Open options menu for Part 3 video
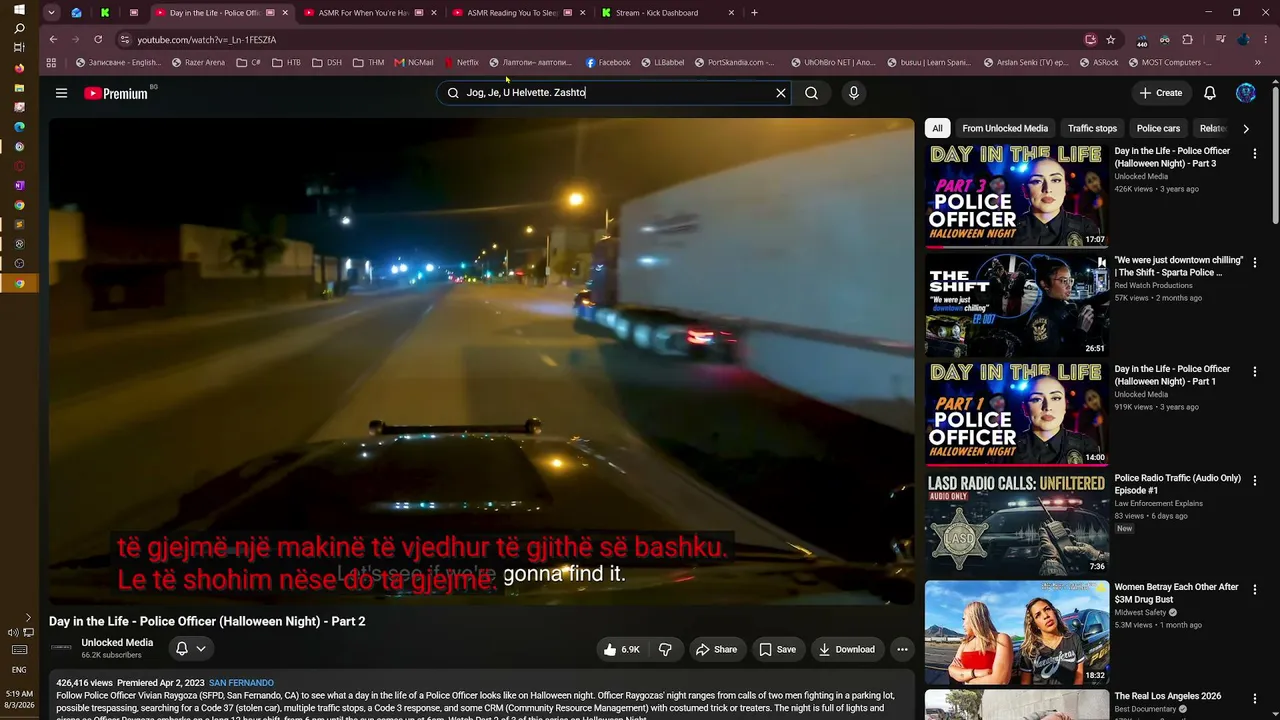The height and width of the screenshot is (720, 1280). 1255,153
